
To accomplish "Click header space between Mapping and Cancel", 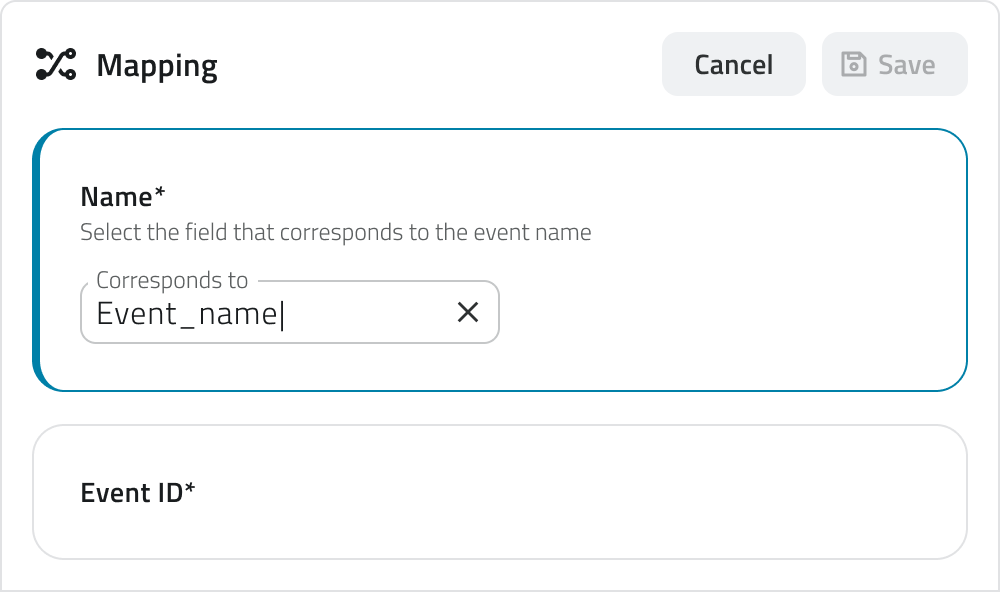I will [x=440, y=65].
